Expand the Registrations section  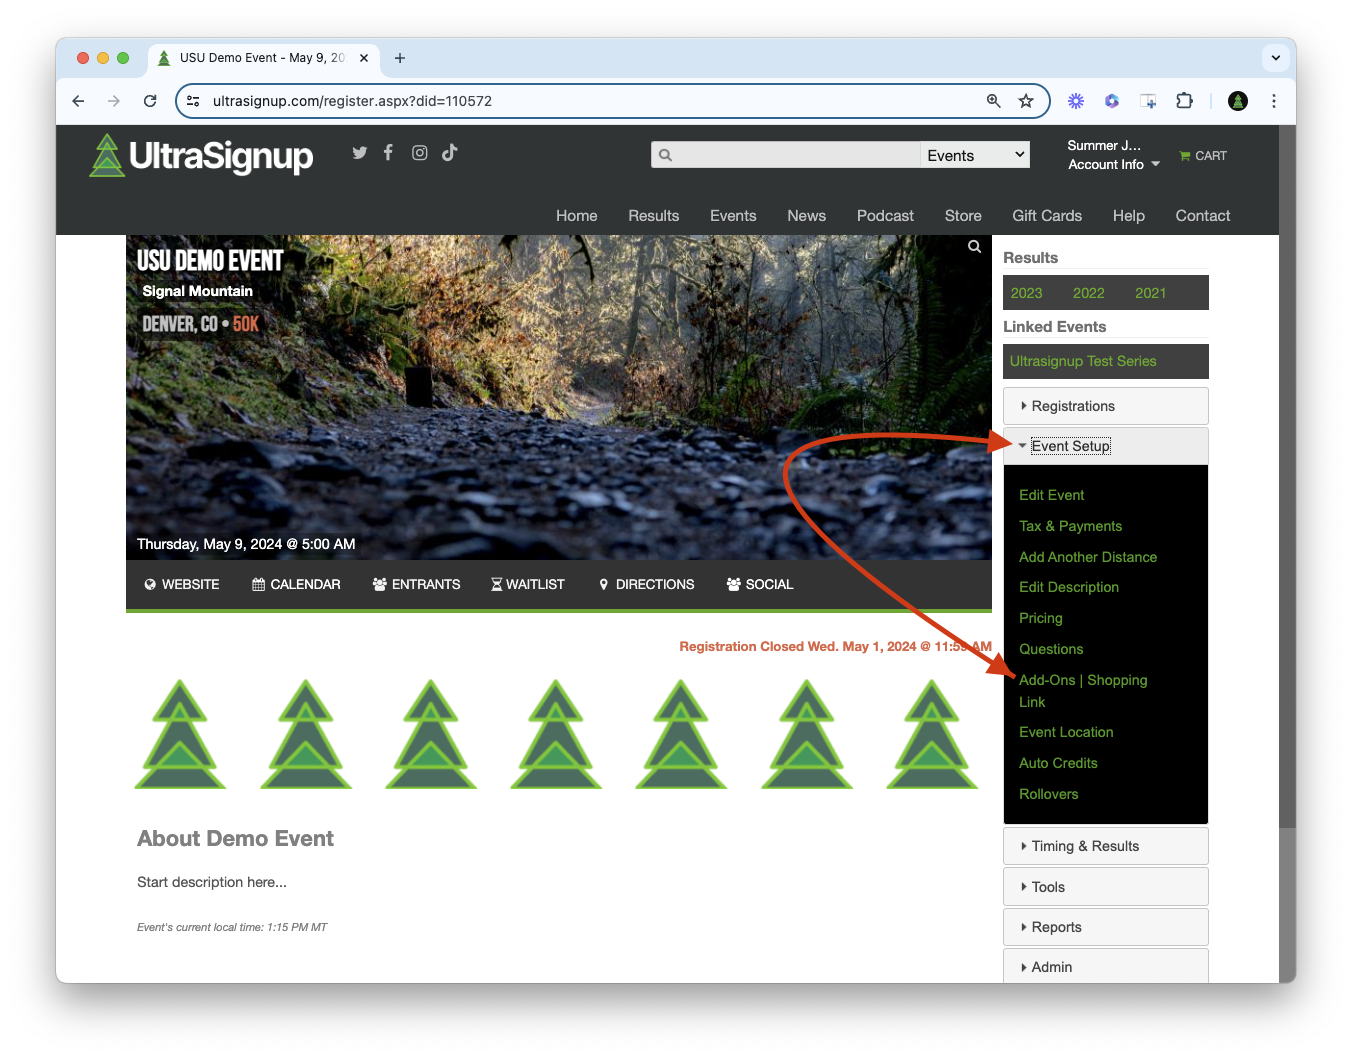(1106, 406)
